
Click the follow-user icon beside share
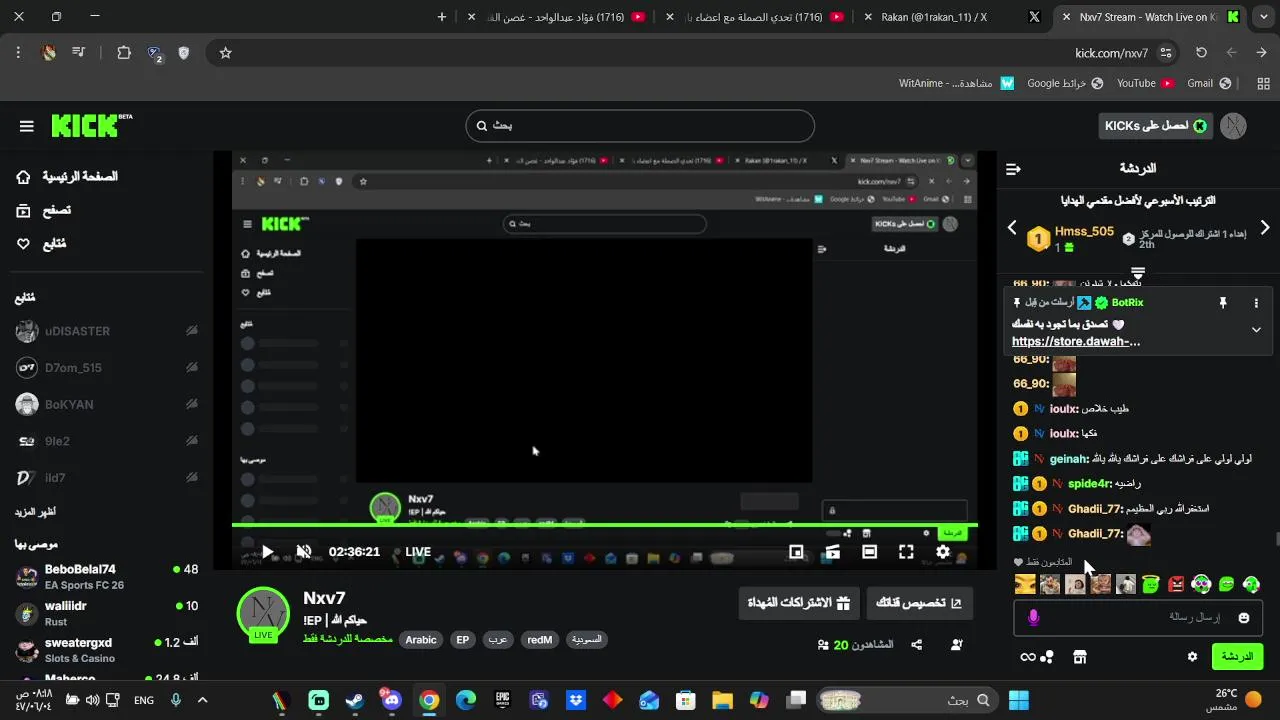(957, 645)
